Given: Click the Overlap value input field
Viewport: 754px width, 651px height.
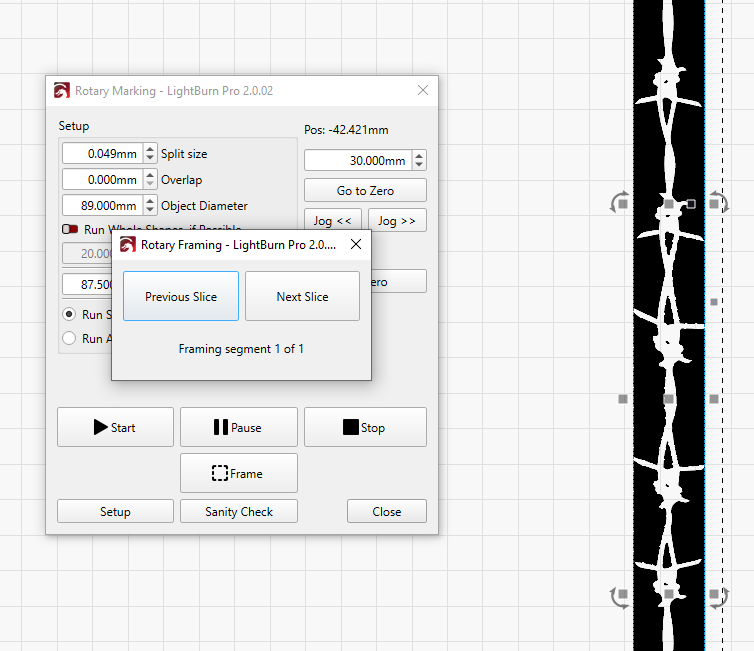Looking at the screenshot, I should (x=101, y=180).
